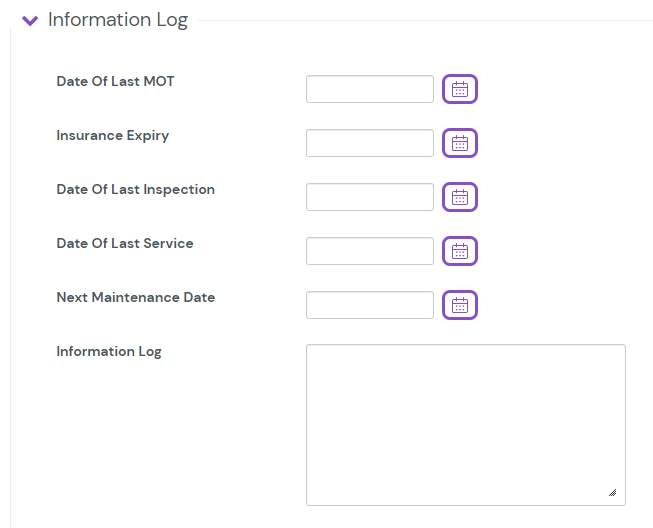Image resolution: width=653 pixels, height=528 pixels.
Task: Click the Date Of Last MOT label
Action: pyautogui.click(x=115, y=81)
